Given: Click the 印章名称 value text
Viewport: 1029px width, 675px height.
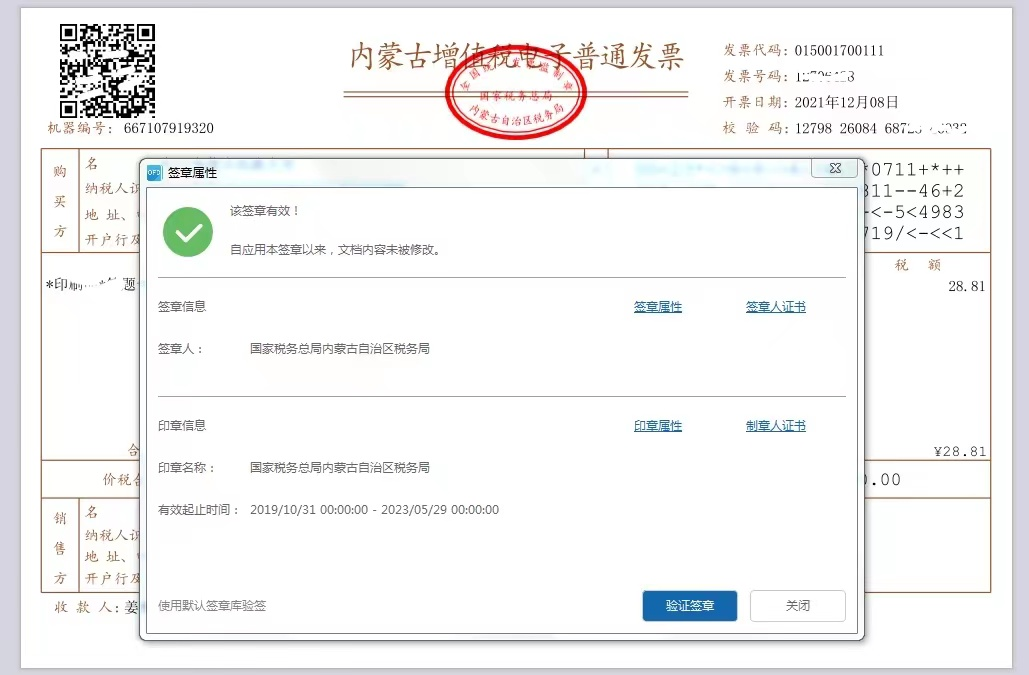Looking at the screenshot, I should [340, 468].
